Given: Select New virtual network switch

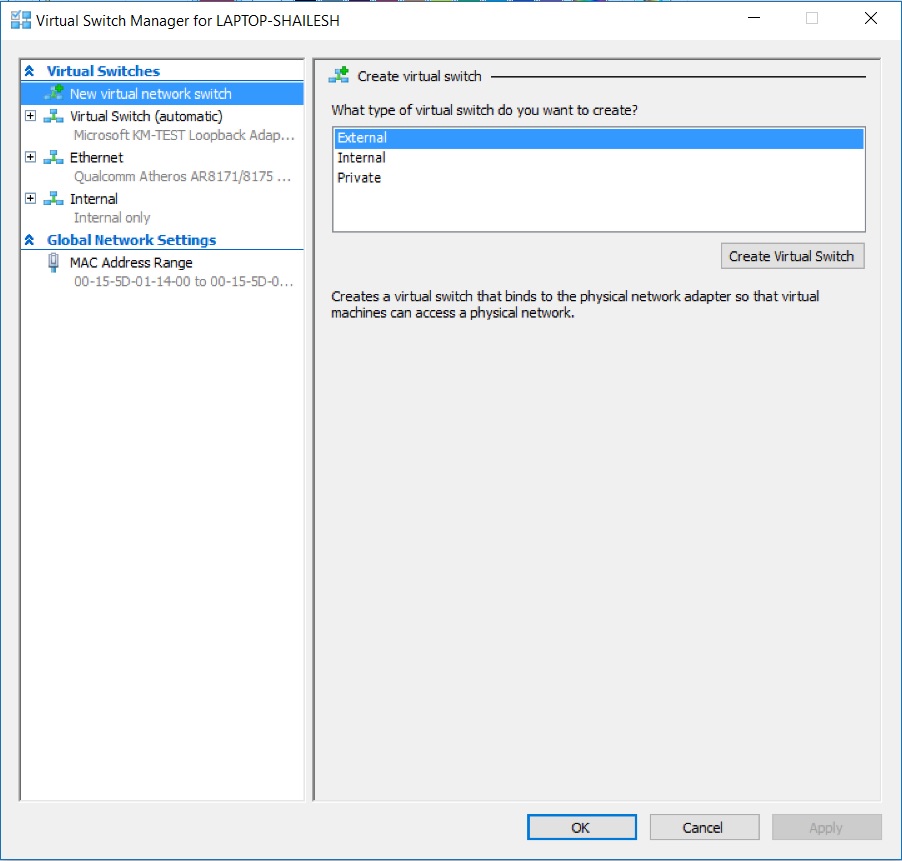Looking at the screenshot, I should click(x=162, y=93).
